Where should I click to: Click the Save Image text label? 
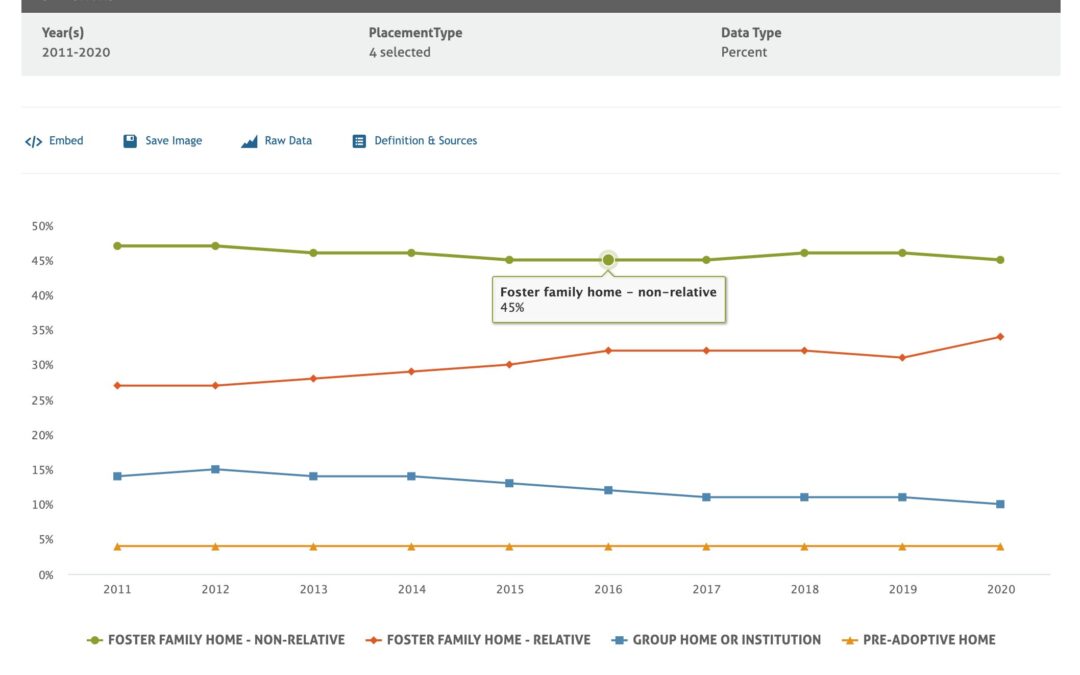pyautogui.click(x=173, y=141)
